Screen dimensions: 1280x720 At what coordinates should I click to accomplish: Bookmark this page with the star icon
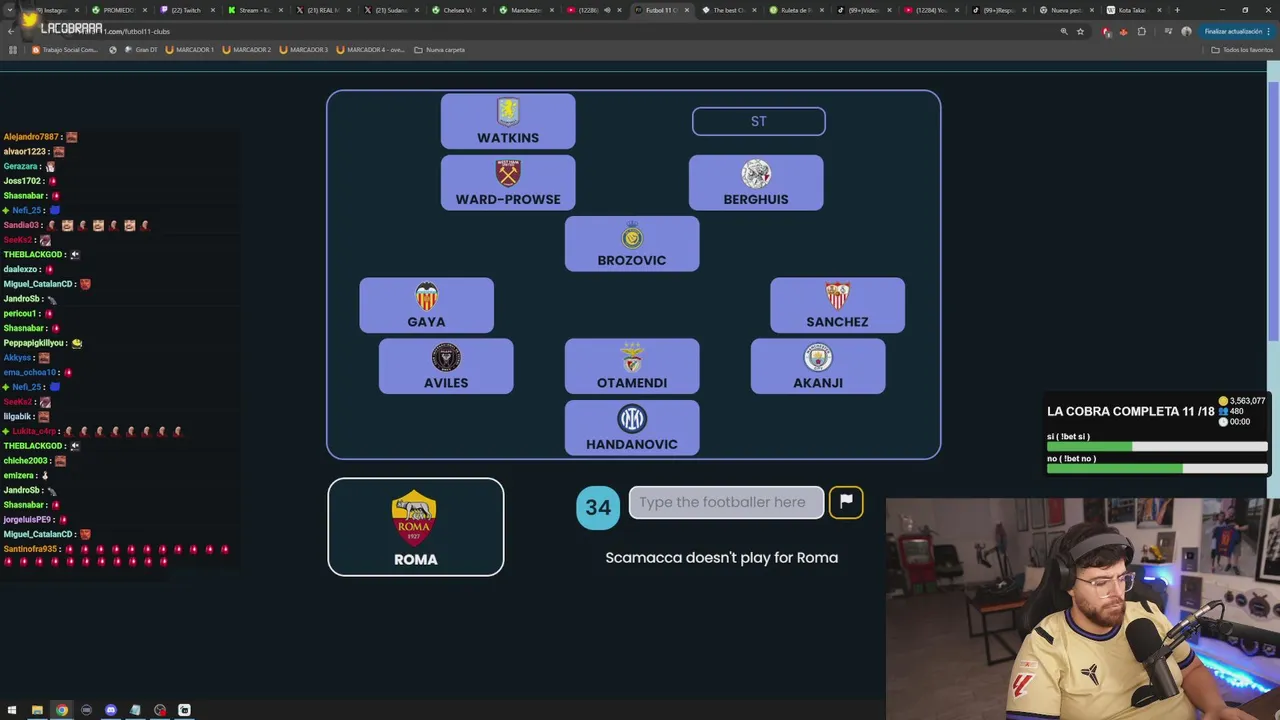coord(1080,31)
